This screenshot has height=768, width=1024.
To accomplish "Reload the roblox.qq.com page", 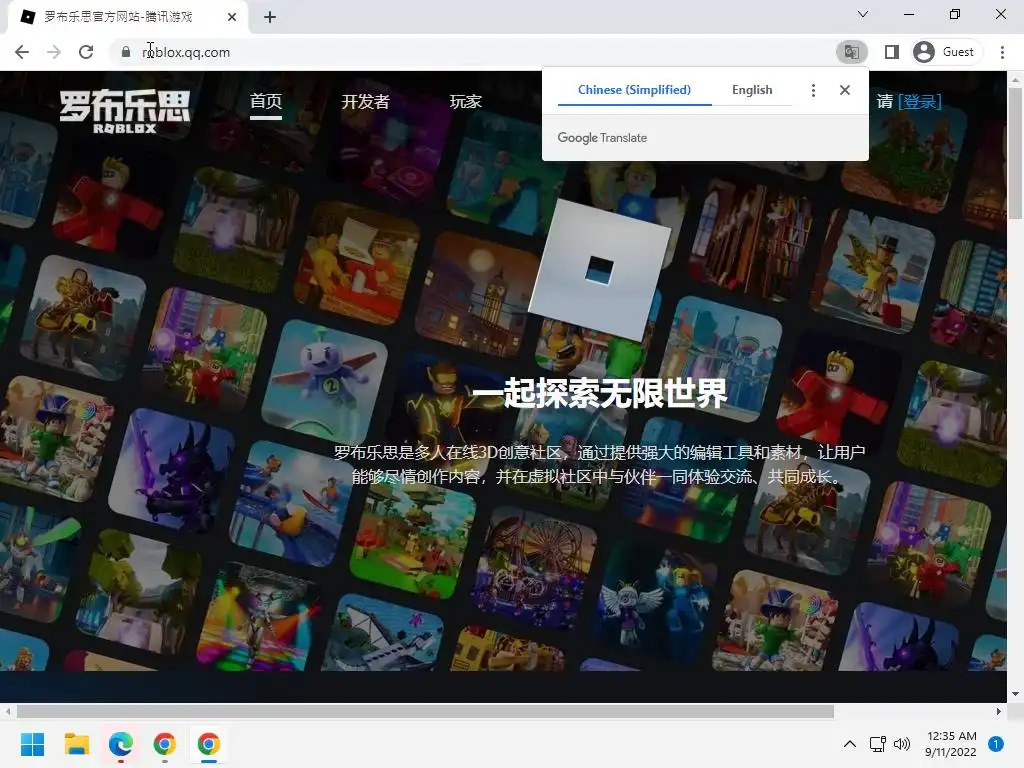I will (x=86, y=52).
